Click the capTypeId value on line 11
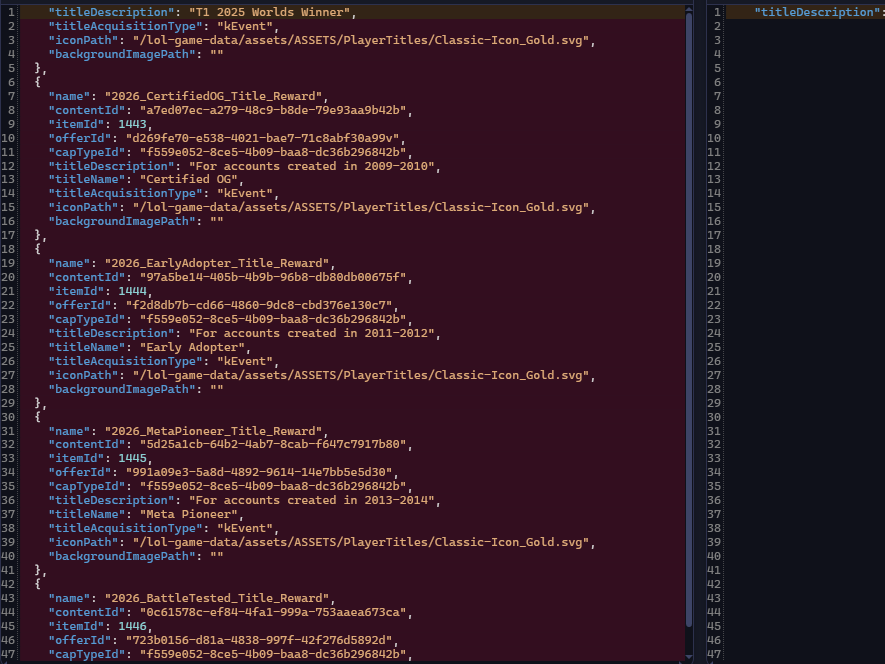This screenshot has width=885, height=664. point(273,152)
